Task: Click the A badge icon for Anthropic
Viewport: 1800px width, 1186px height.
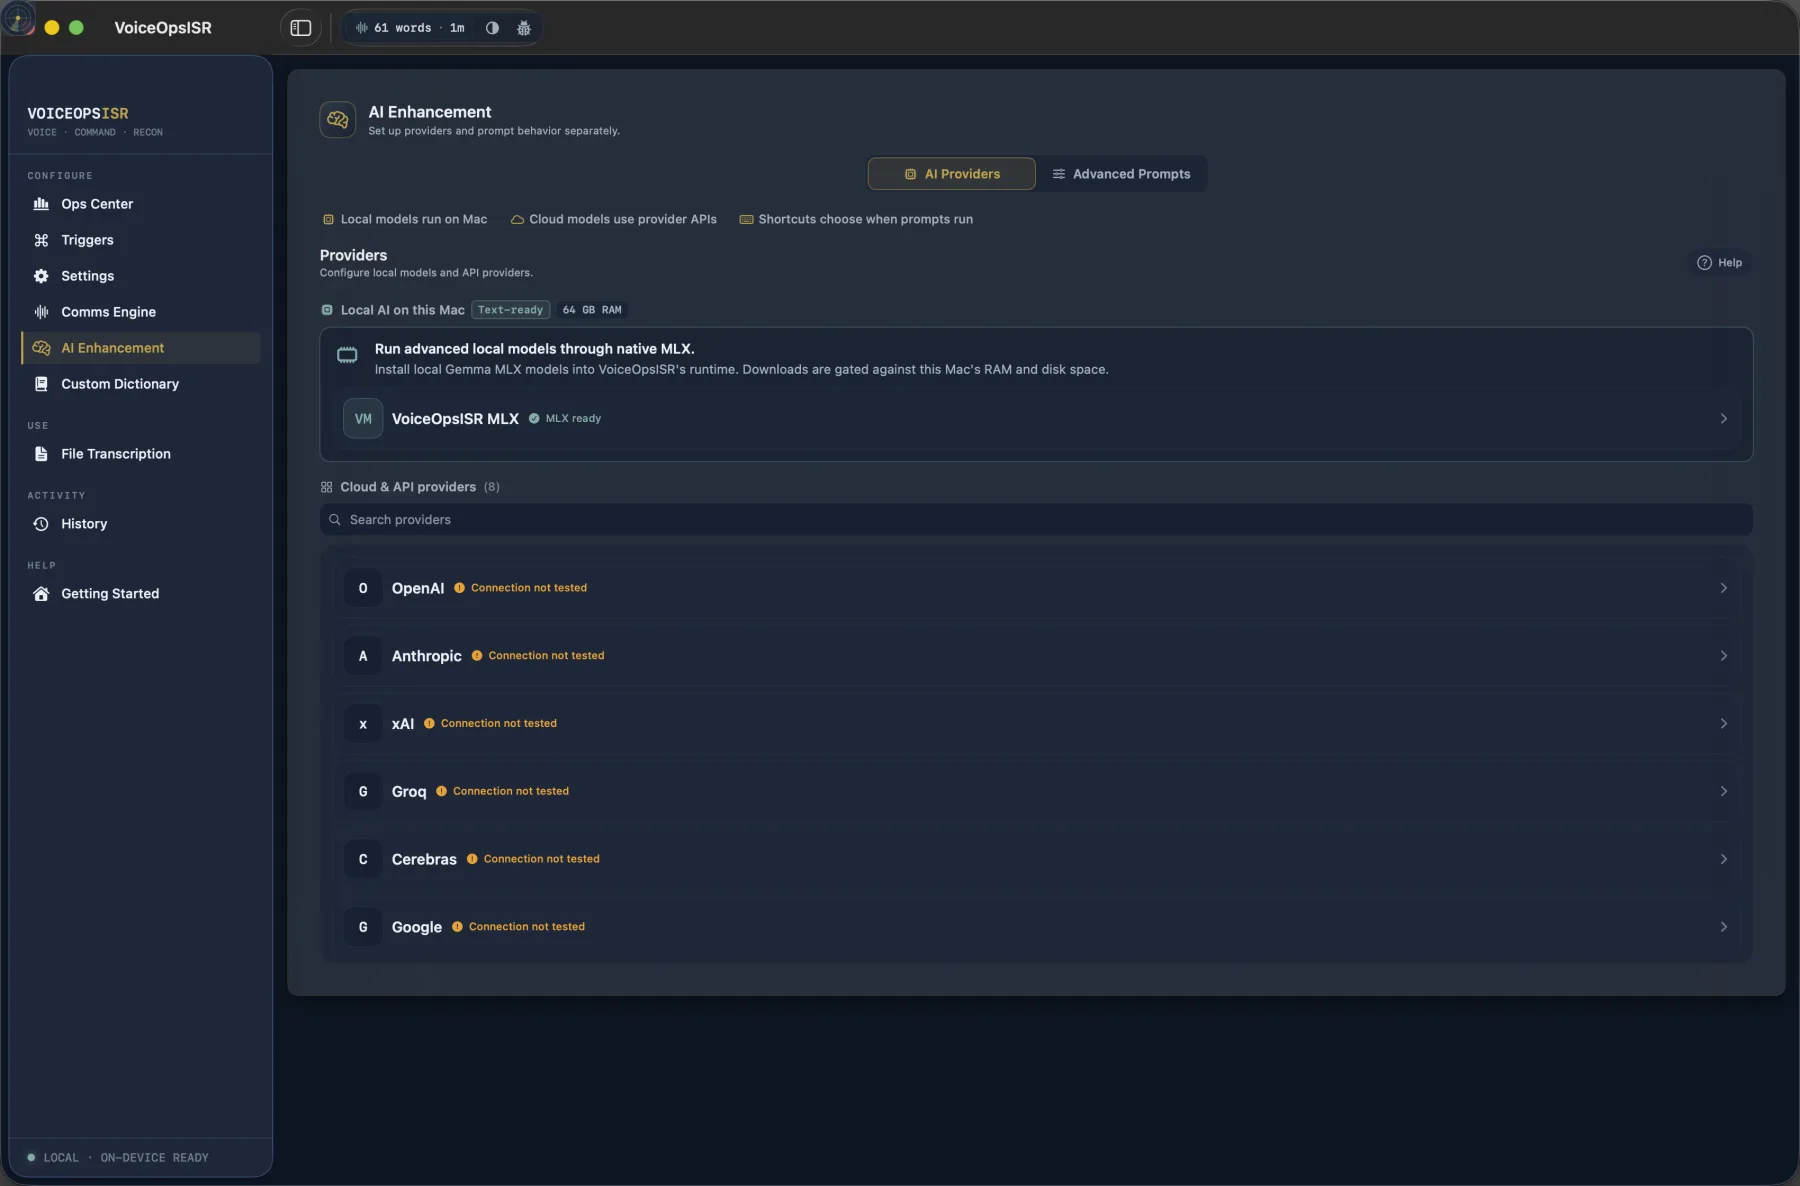Action: tap(363, 656)
